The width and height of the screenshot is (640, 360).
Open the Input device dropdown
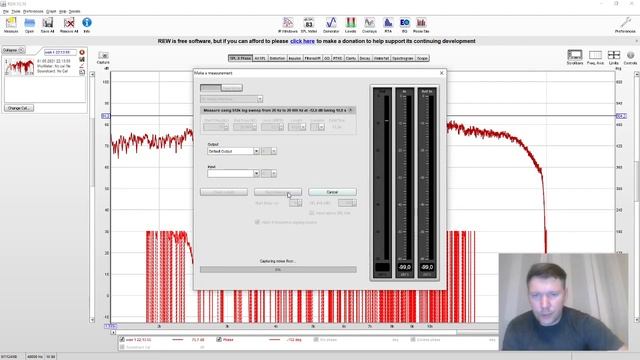pyautogui.click(x=233, y=173)
